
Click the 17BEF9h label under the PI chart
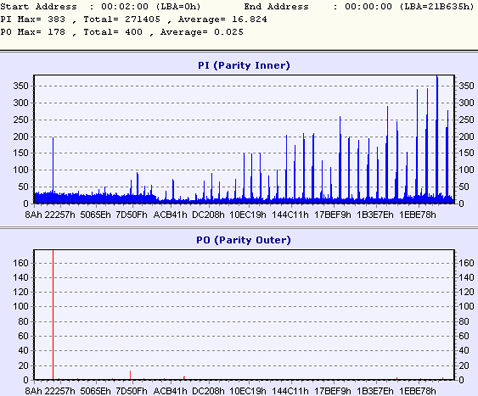[333, 215]
